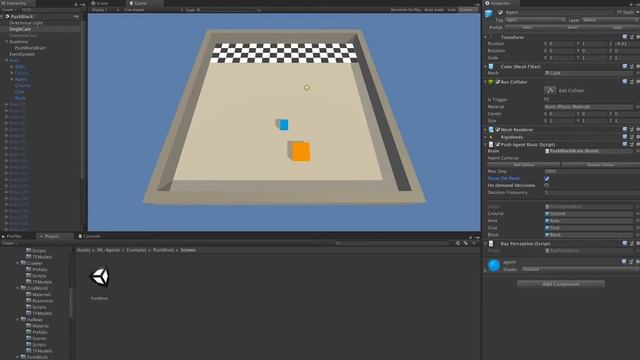Collapse the Academy tree node

[7, 42]
